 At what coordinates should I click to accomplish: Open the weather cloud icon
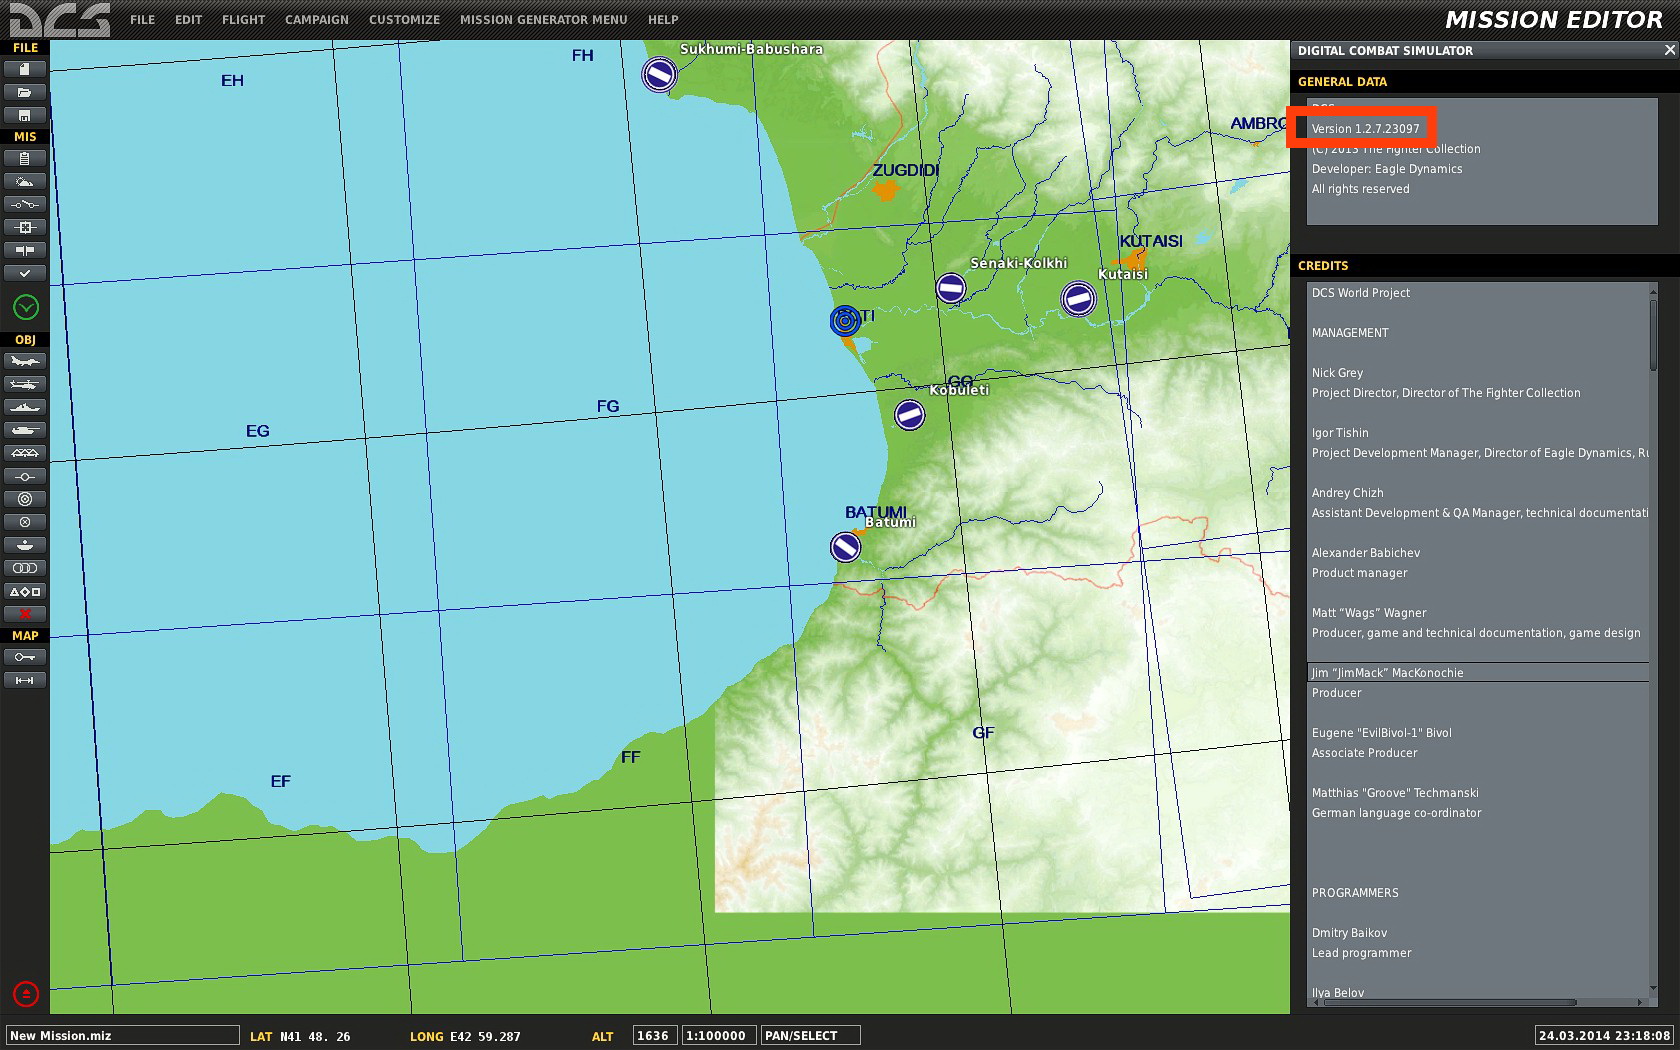click(25, 181)
